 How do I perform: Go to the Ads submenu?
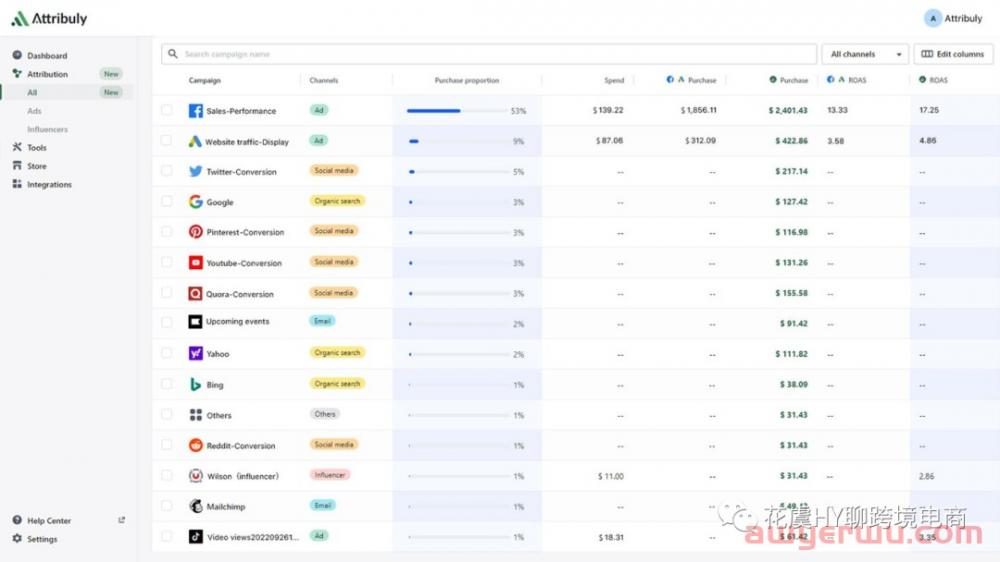click(34, 111)
